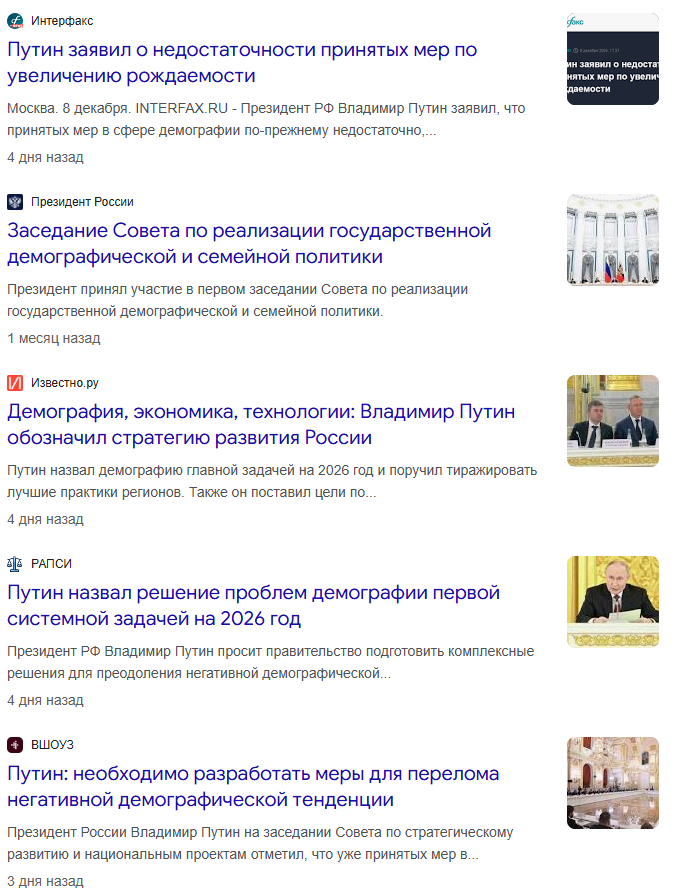Click the Президент России source name
This screenshot has width=694, height=893.
[x=82, y=202]
